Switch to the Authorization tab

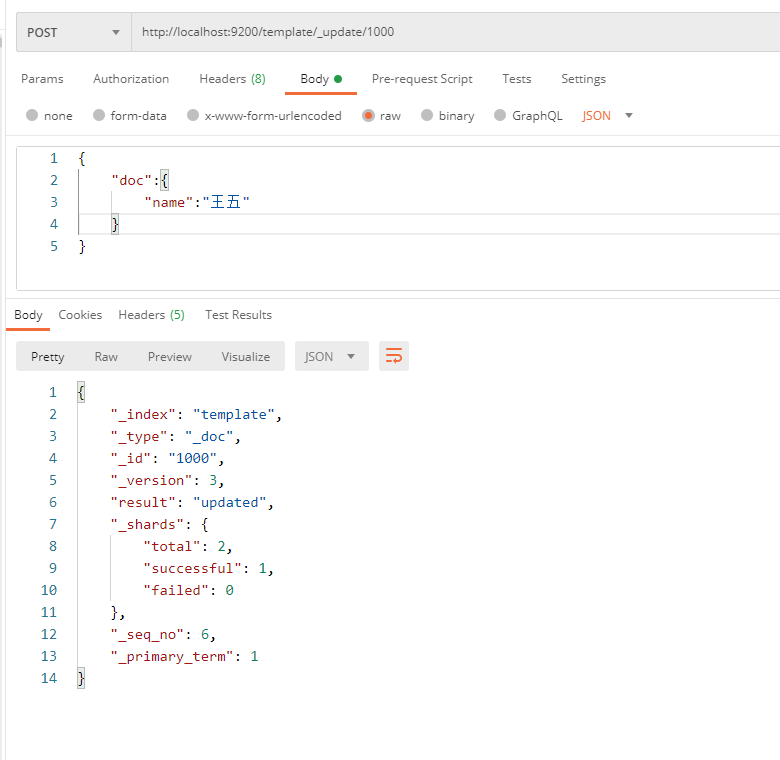[x=131, y=79]
